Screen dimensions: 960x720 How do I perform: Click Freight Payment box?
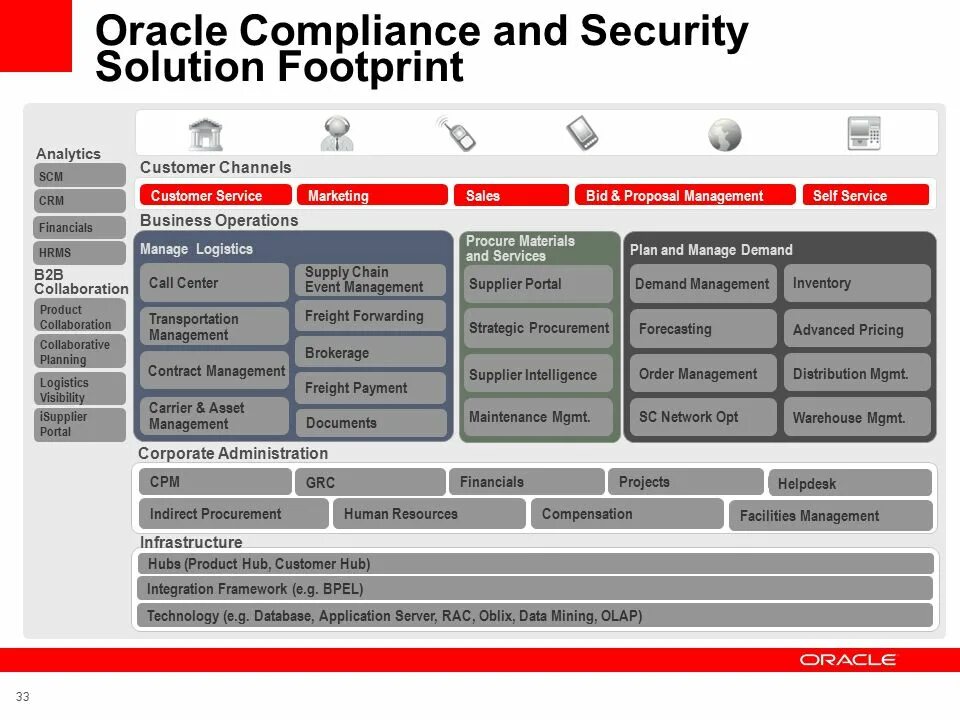coord(370,388)
